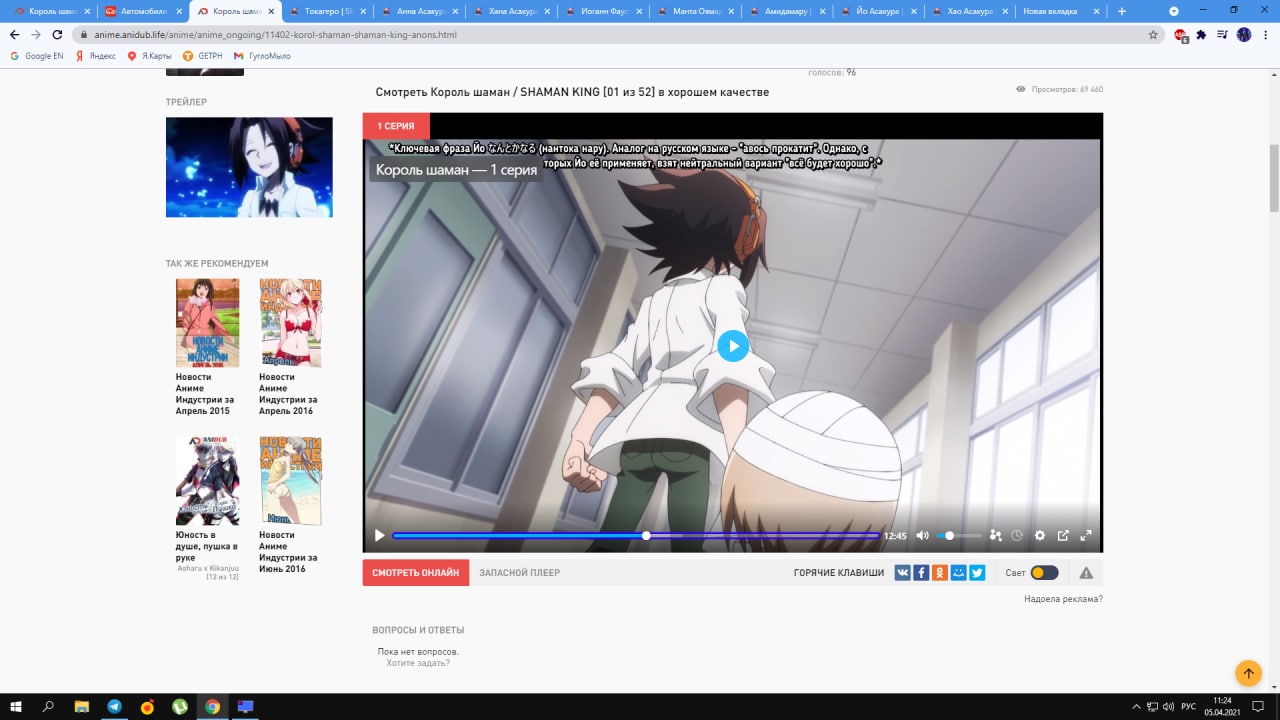The width and height of the screenshot is (1280, 720).
Task: Start playback with the bottom-bar play icon
Action: coord(379,536)
